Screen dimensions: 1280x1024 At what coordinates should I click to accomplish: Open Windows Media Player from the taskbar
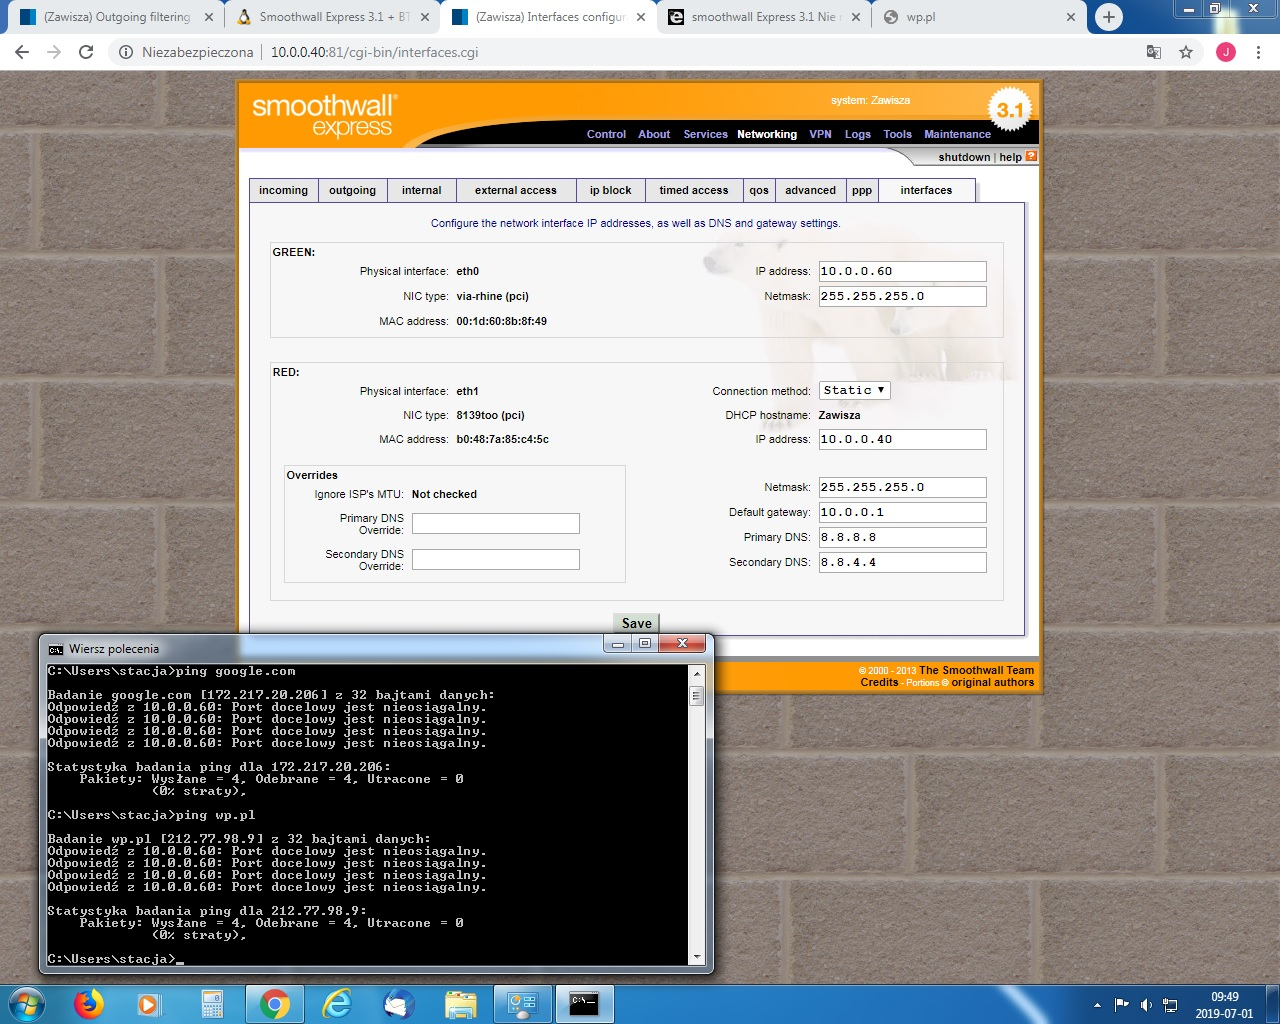(150, 1005)
